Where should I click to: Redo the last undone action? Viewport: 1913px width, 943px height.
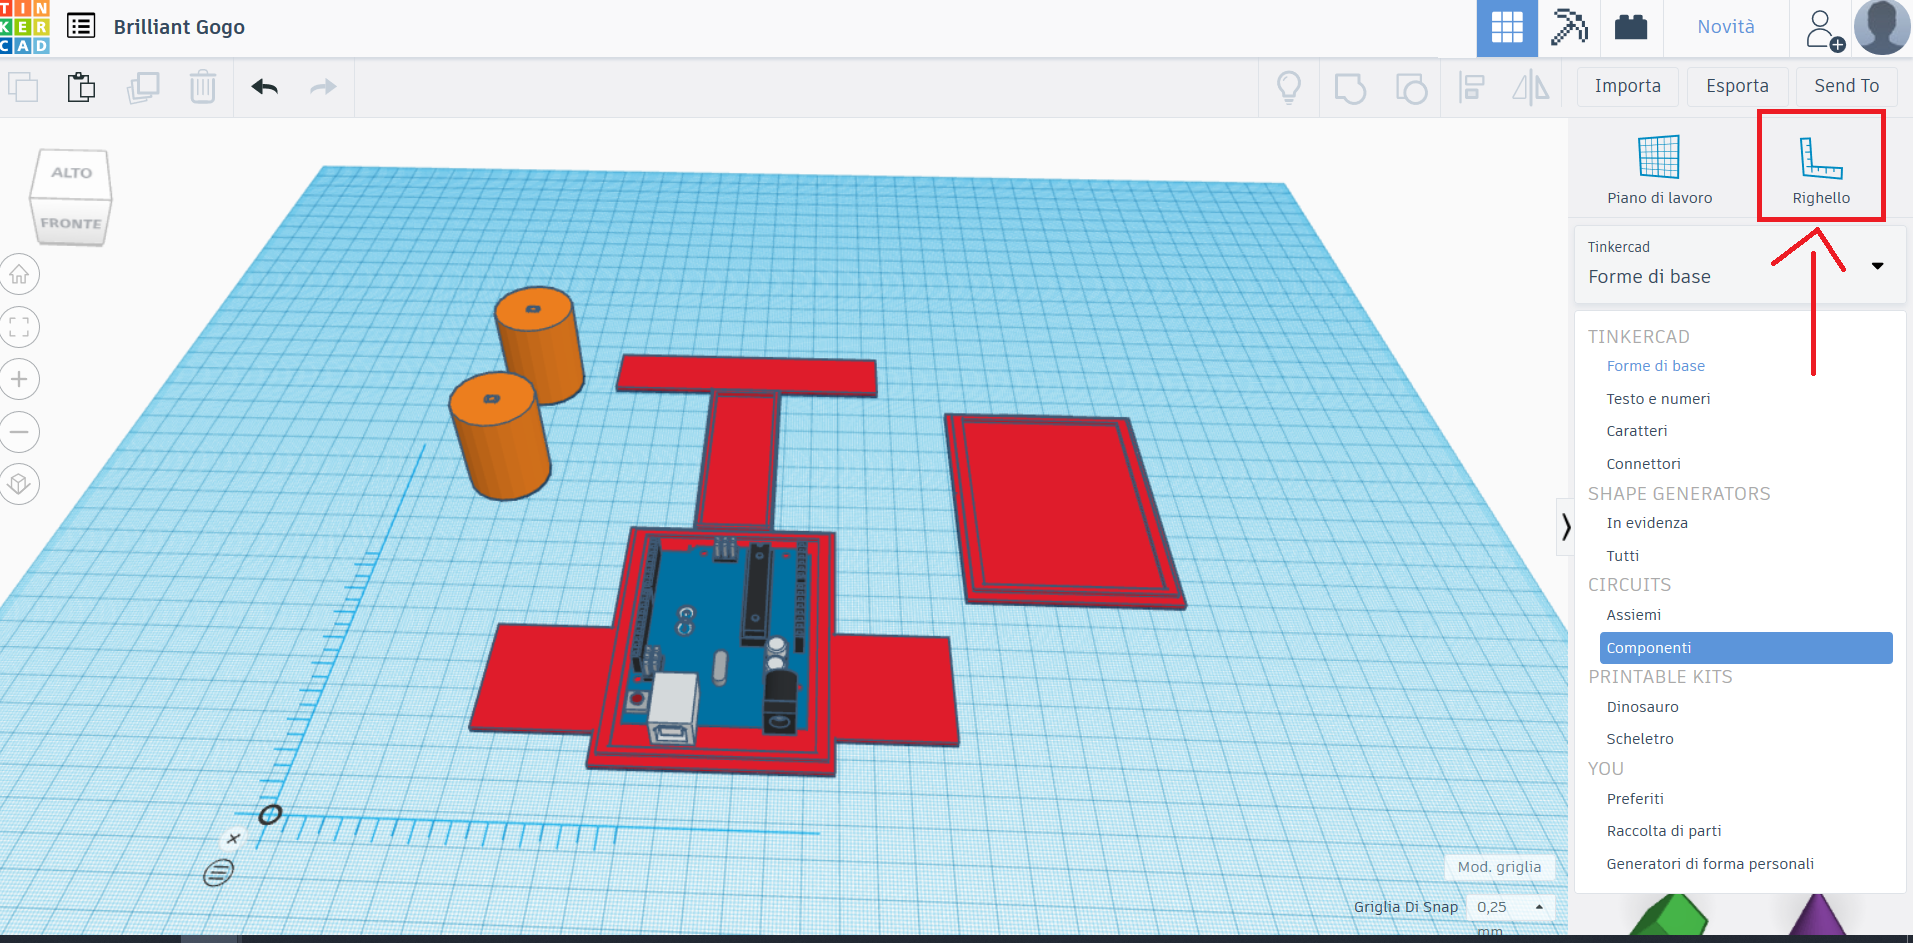(323, 88)
